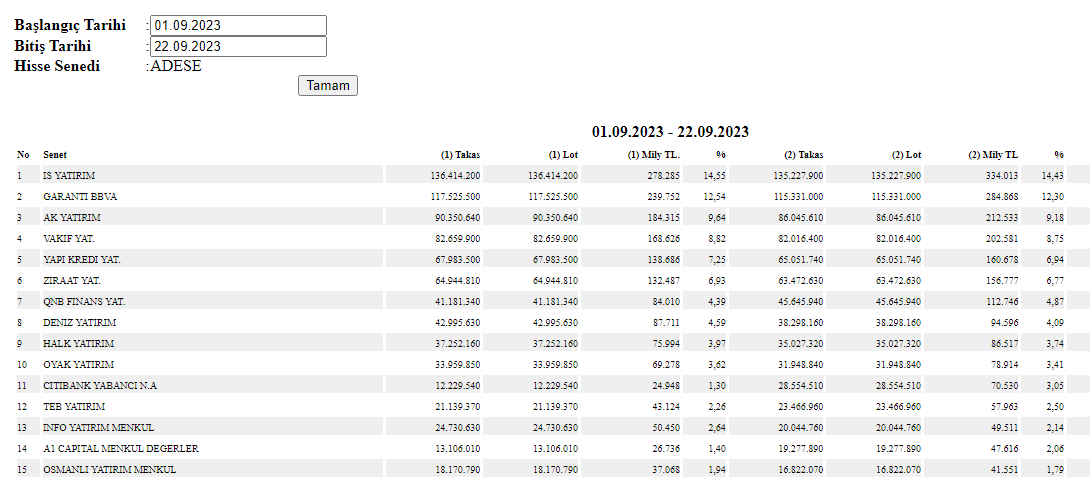Viewport: 1090px width, 483px height.
Task: Click the 87.711 value in DENIZ YATIRIM row
Action: pyautogui.click(x=667, y=322)
